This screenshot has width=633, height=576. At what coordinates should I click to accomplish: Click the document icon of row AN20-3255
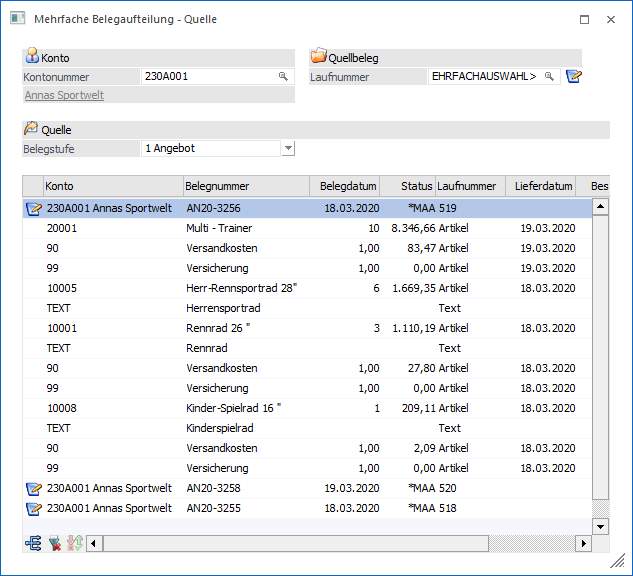(x=34, y=508)
